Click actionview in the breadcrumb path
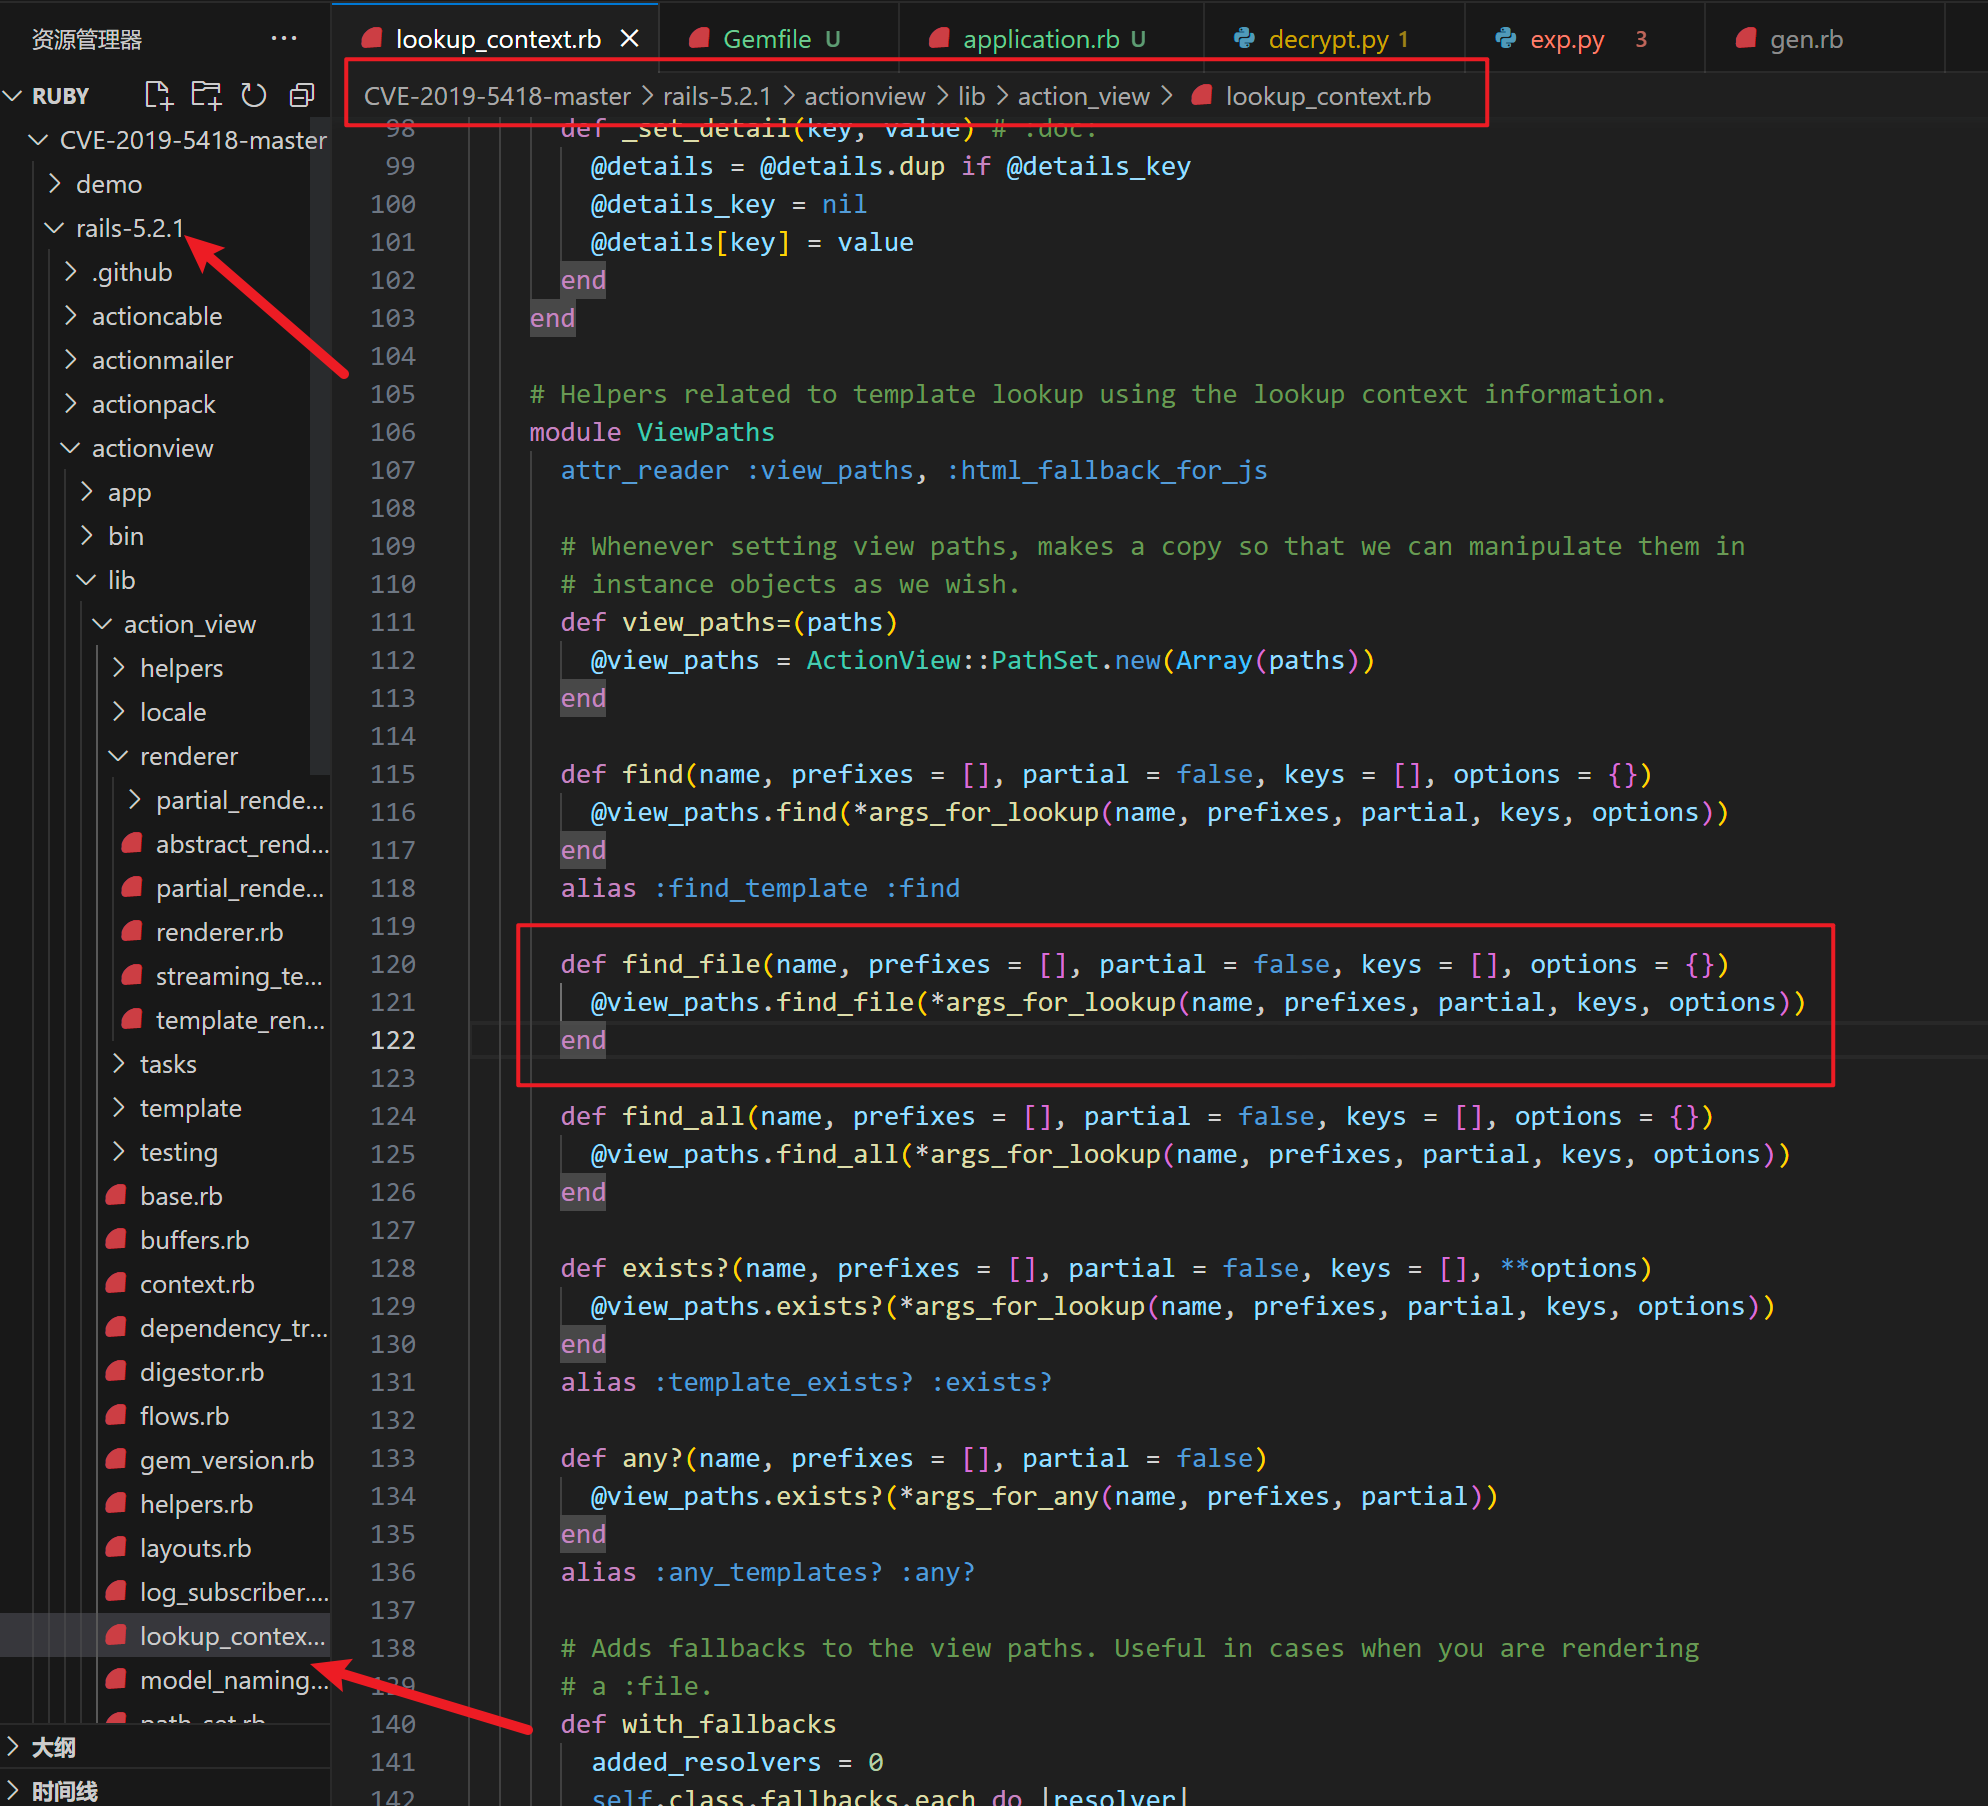This screenshot has height=1806, width=1988. pos(864,96)
